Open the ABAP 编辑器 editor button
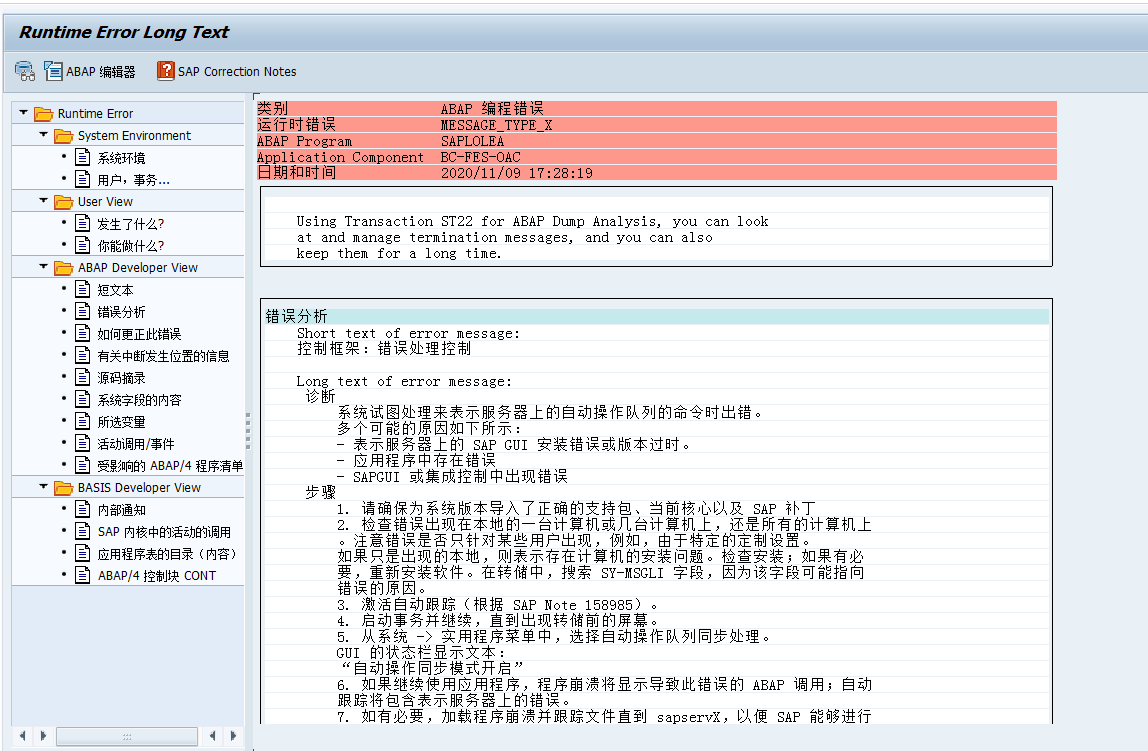 coord(90,71)
